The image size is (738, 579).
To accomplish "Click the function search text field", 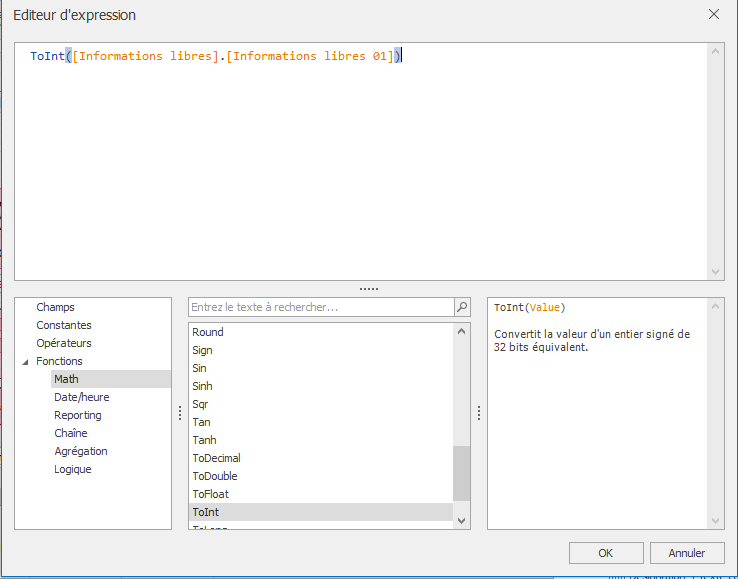I will (x=320, y=308).
